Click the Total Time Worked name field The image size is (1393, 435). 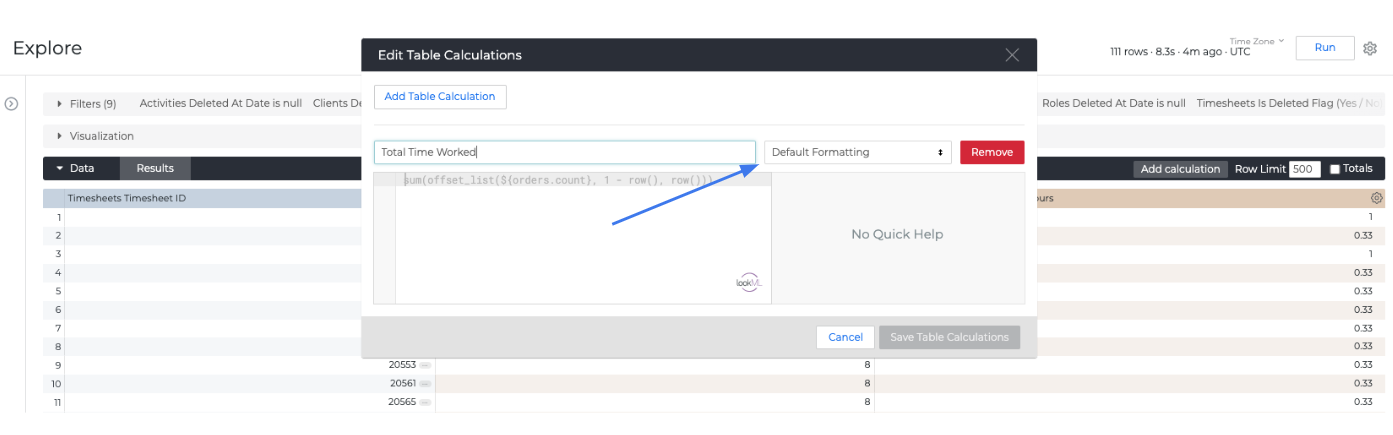point(565,152)
